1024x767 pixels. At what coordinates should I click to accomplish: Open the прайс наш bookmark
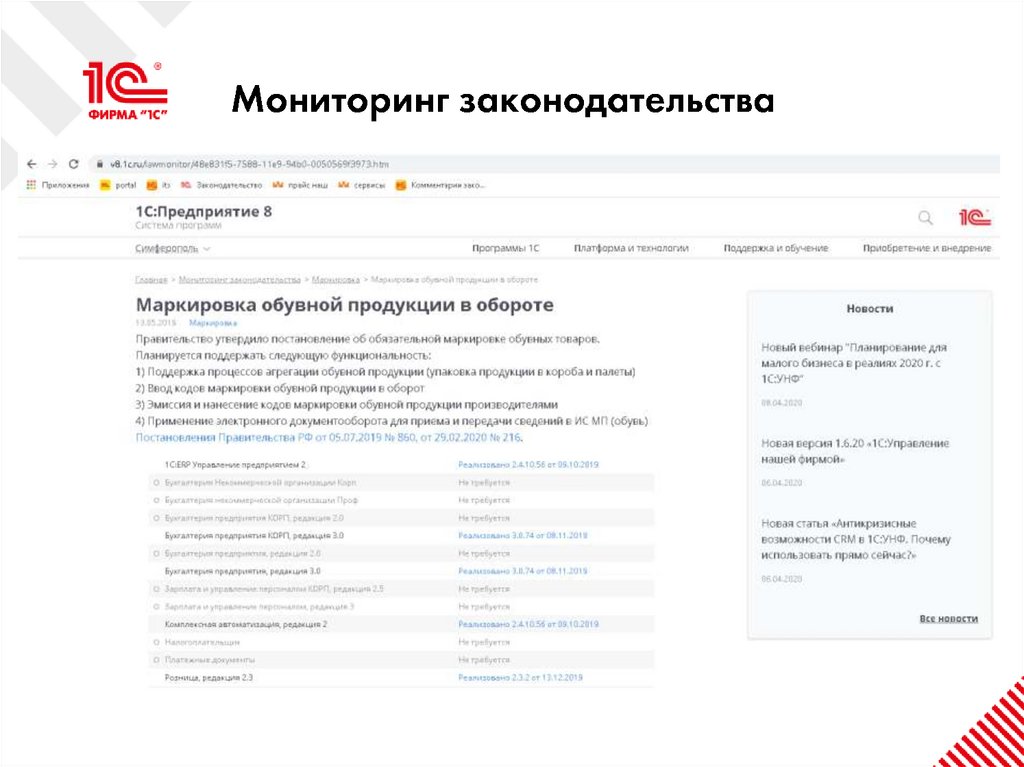click(x=300, y=185)
